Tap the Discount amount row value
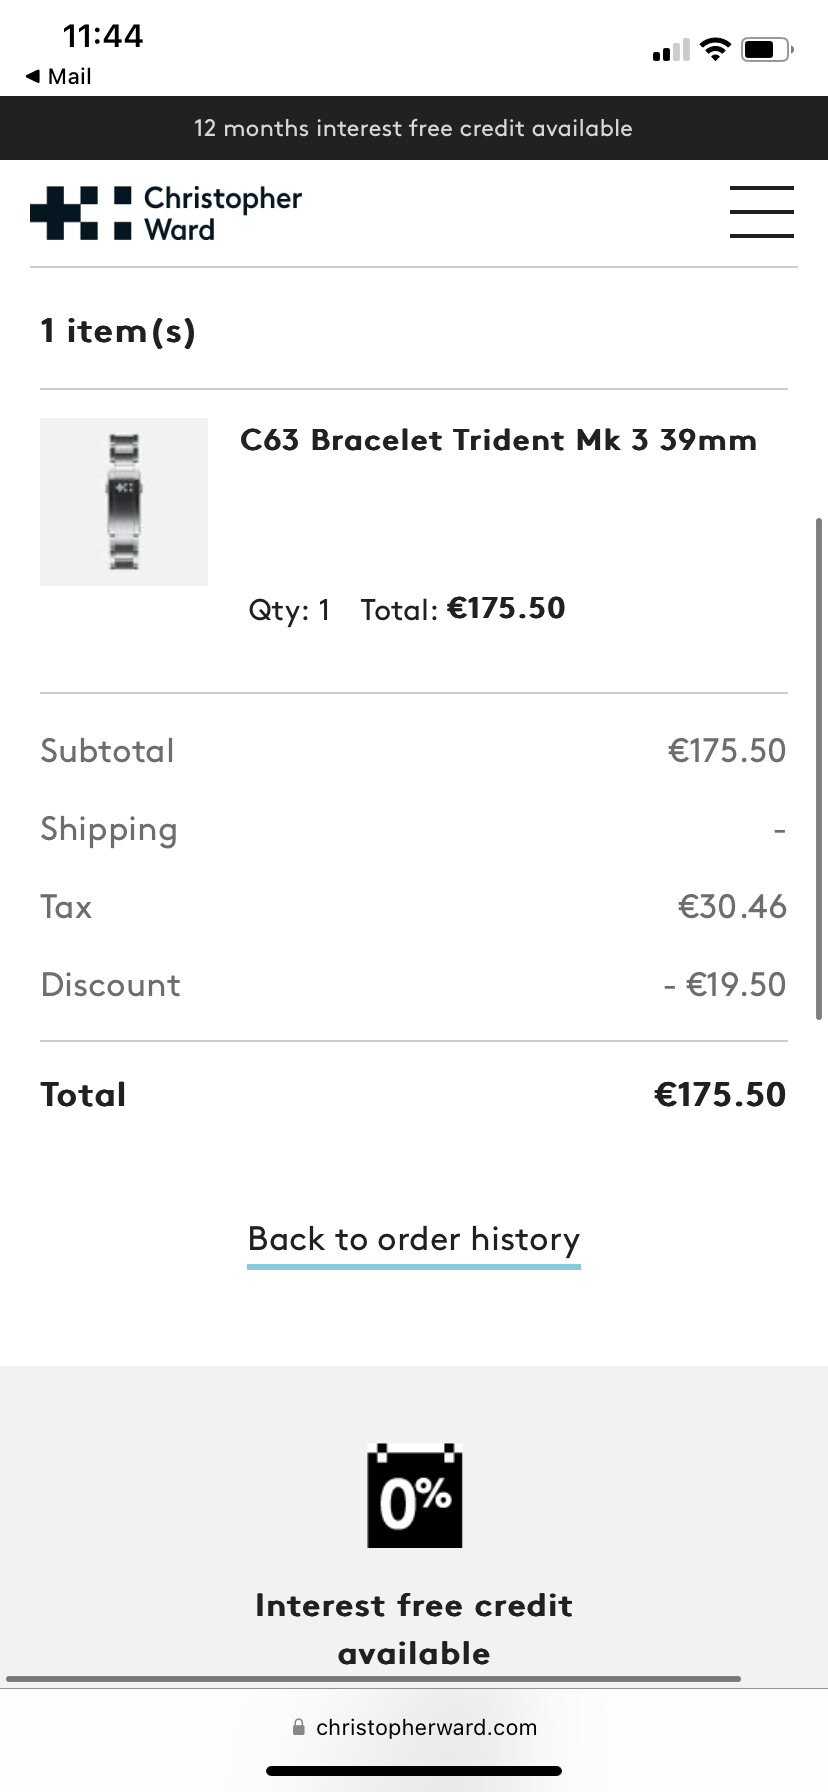Screen dimensions: 828x1792 725,985
